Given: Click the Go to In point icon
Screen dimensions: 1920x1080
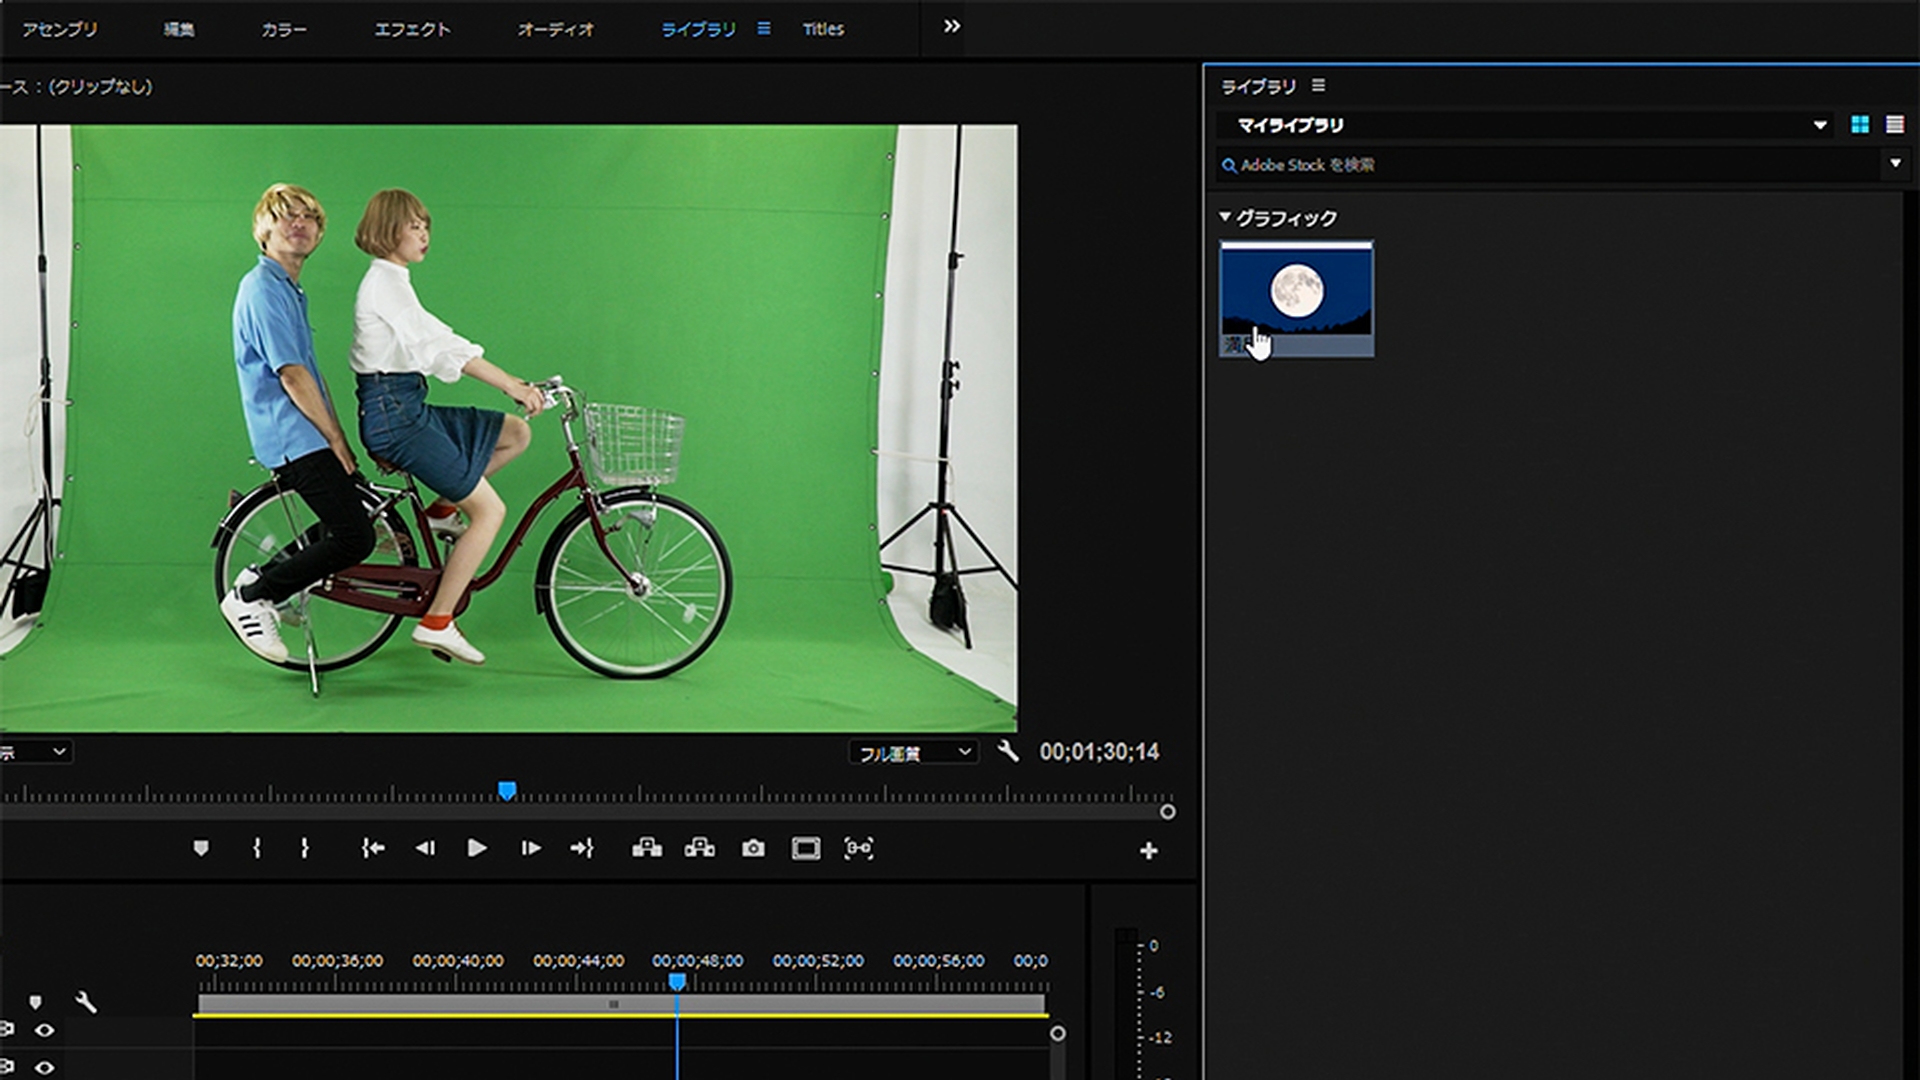Looking at the screenshot, I should click(x=373, y=849).
